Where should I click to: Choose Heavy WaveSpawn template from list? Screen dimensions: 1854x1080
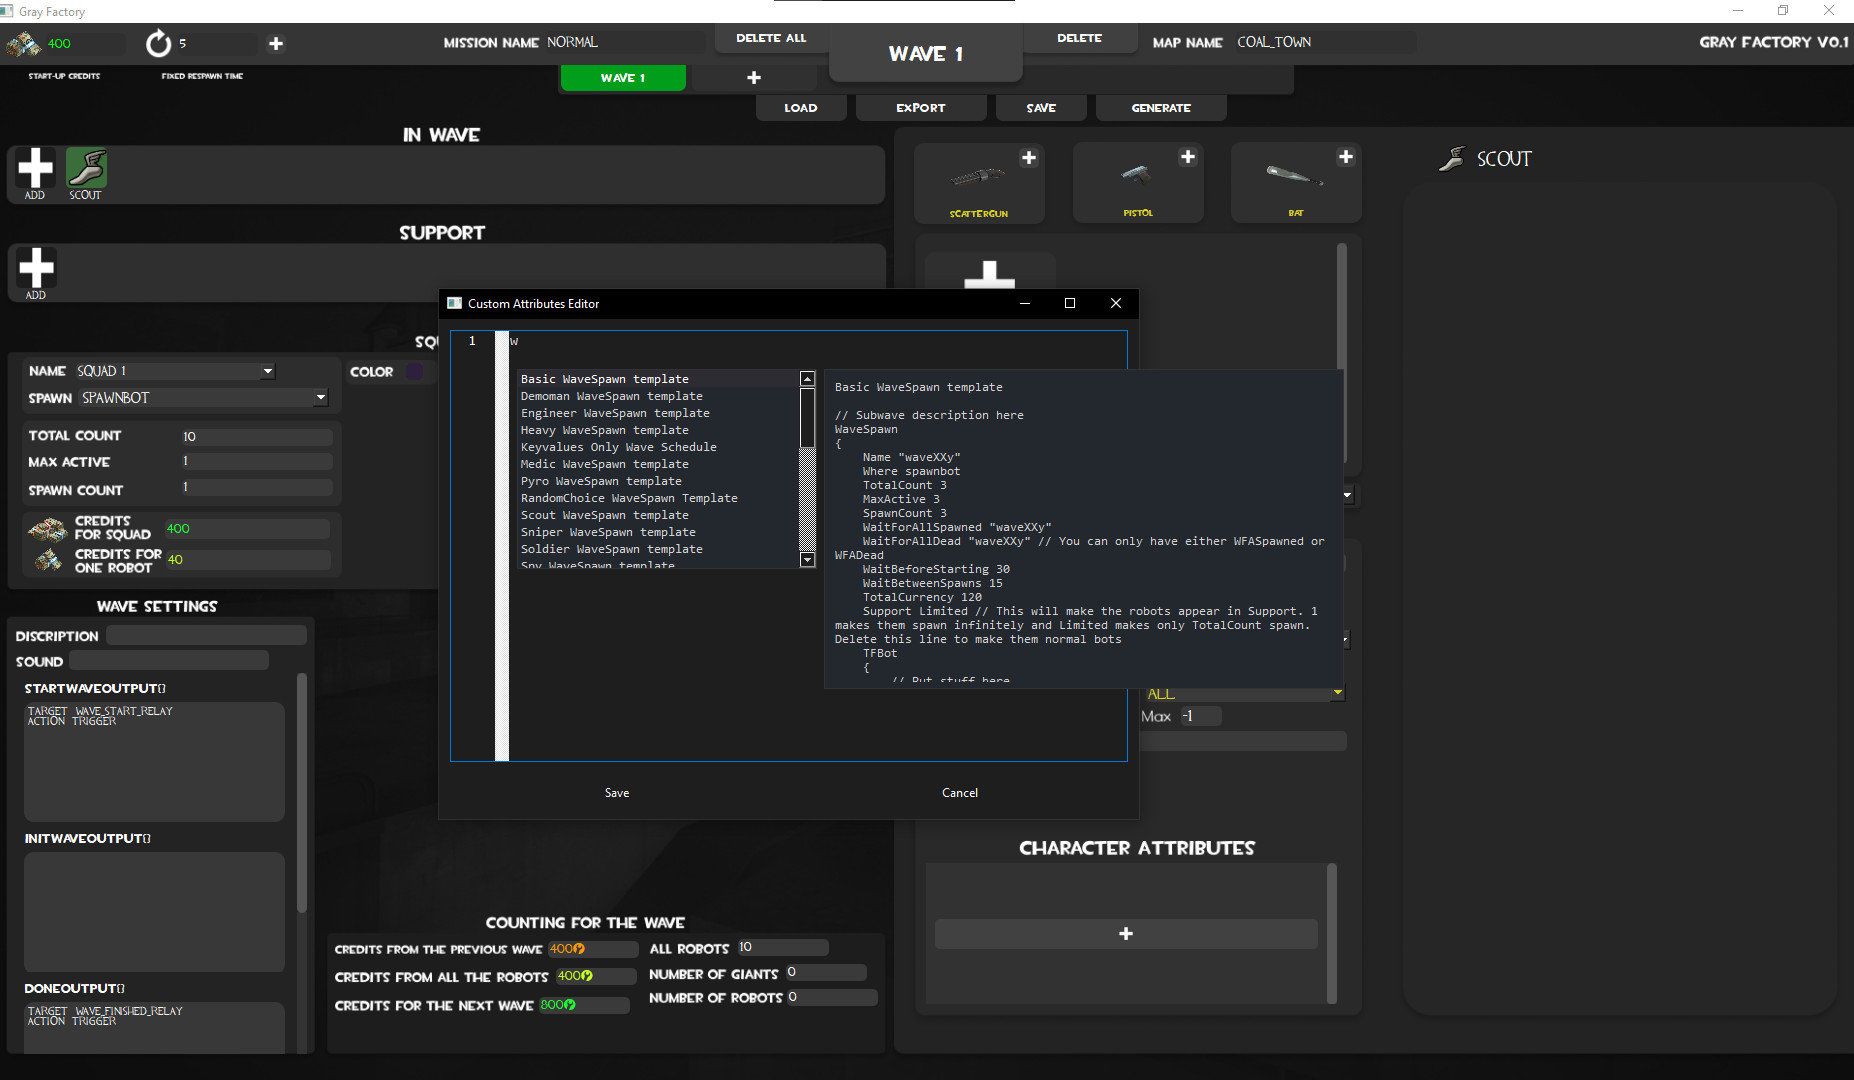(604, 430)
